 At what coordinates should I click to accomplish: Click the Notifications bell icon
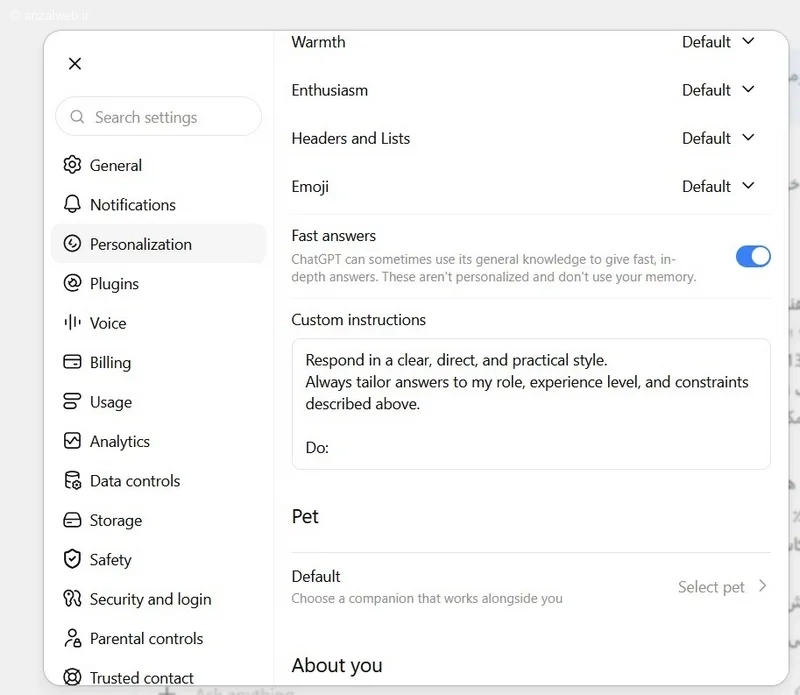pos(72,204)
